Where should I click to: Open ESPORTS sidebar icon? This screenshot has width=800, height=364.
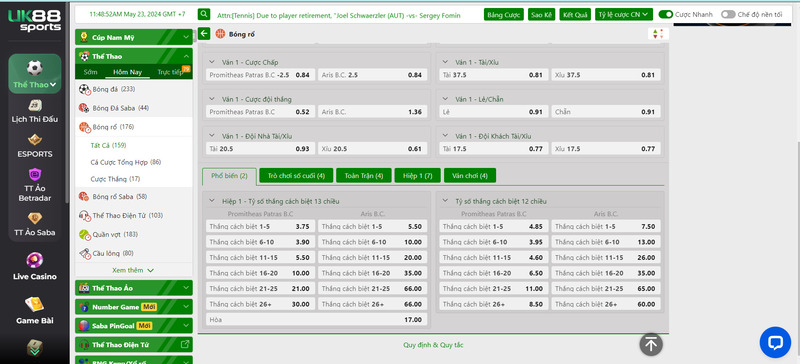[x=35, y=139]
